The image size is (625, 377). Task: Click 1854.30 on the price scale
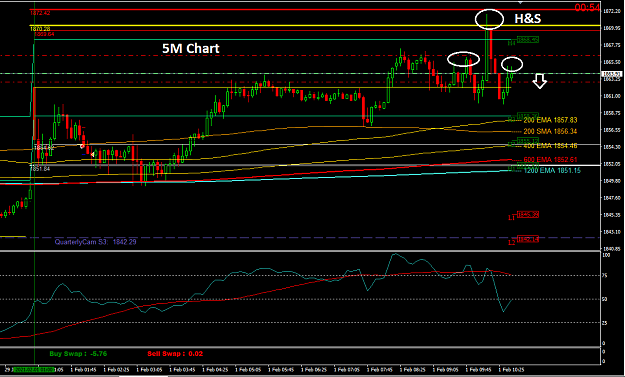(611, 147)
